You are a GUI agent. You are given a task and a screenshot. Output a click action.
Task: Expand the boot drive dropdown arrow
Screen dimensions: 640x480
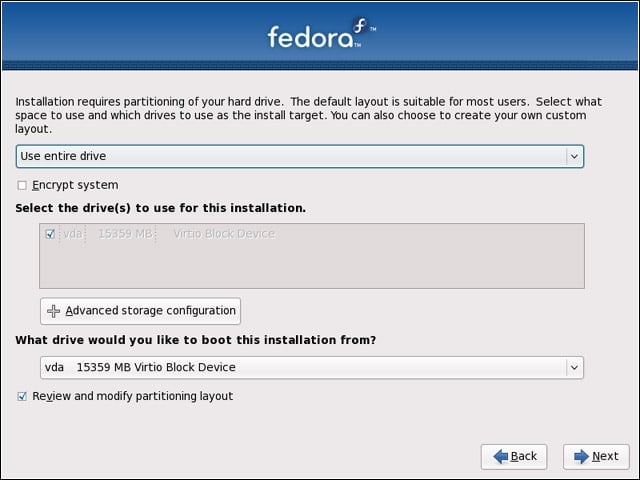[574, 367]
